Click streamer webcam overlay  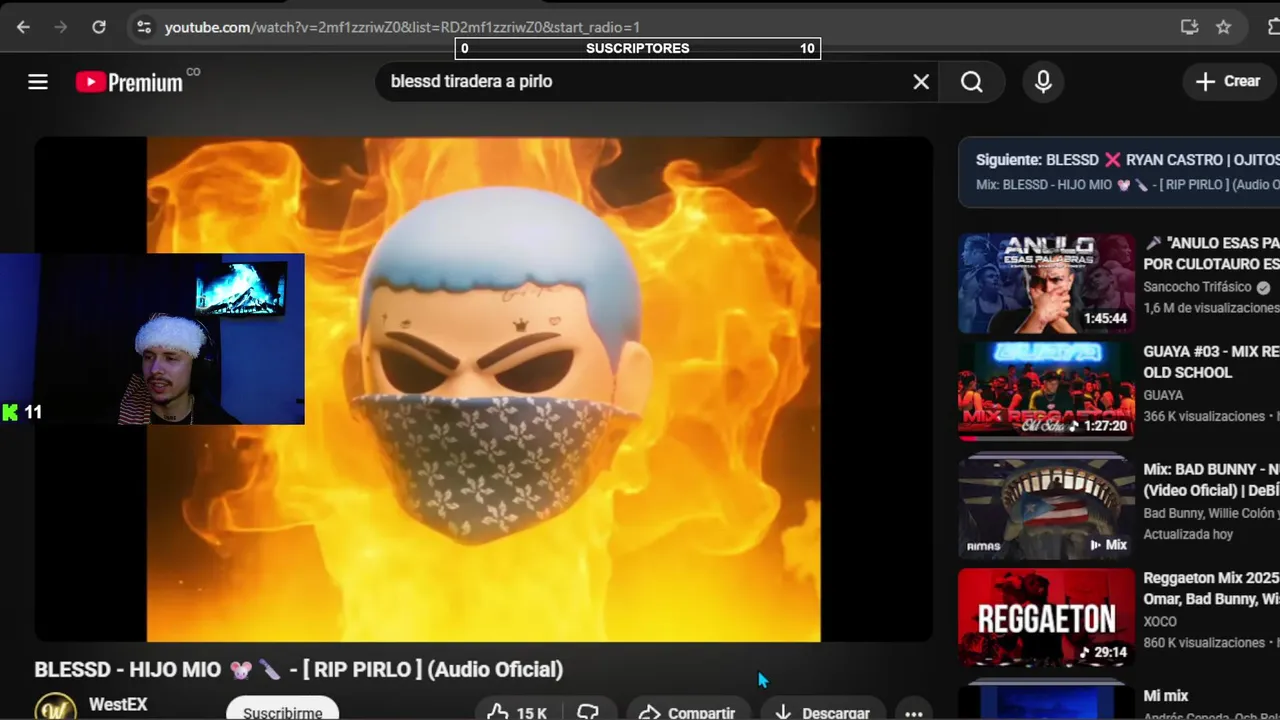152,339
